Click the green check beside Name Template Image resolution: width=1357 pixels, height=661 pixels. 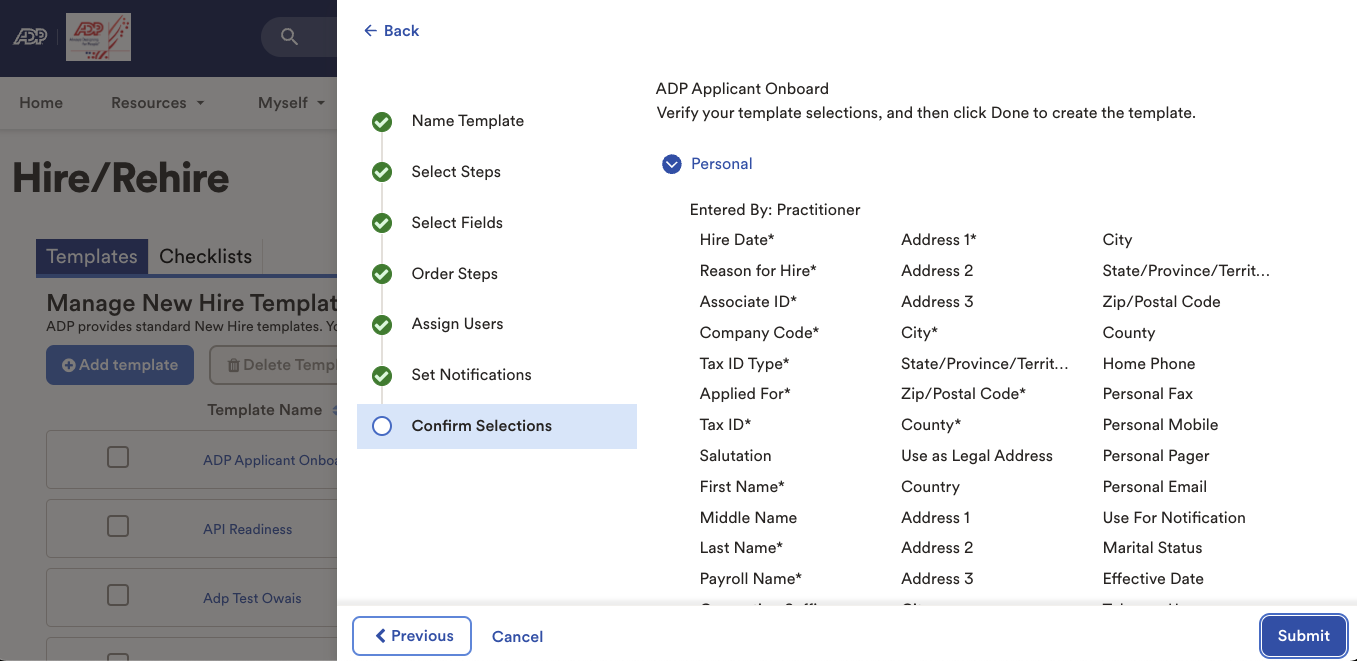382,120
